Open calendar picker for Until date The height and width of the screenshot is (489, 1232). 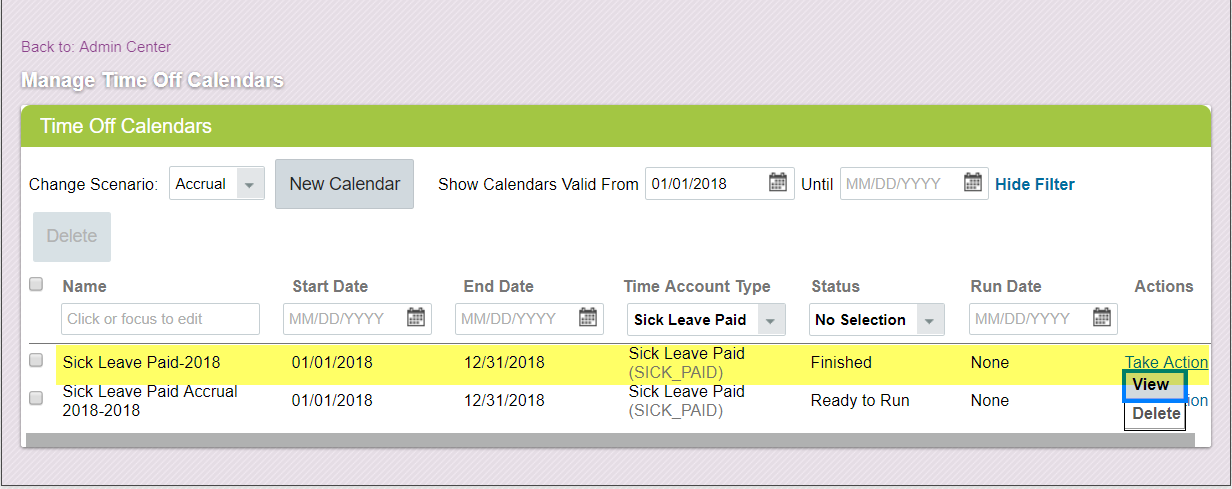(x=973, y=183)
